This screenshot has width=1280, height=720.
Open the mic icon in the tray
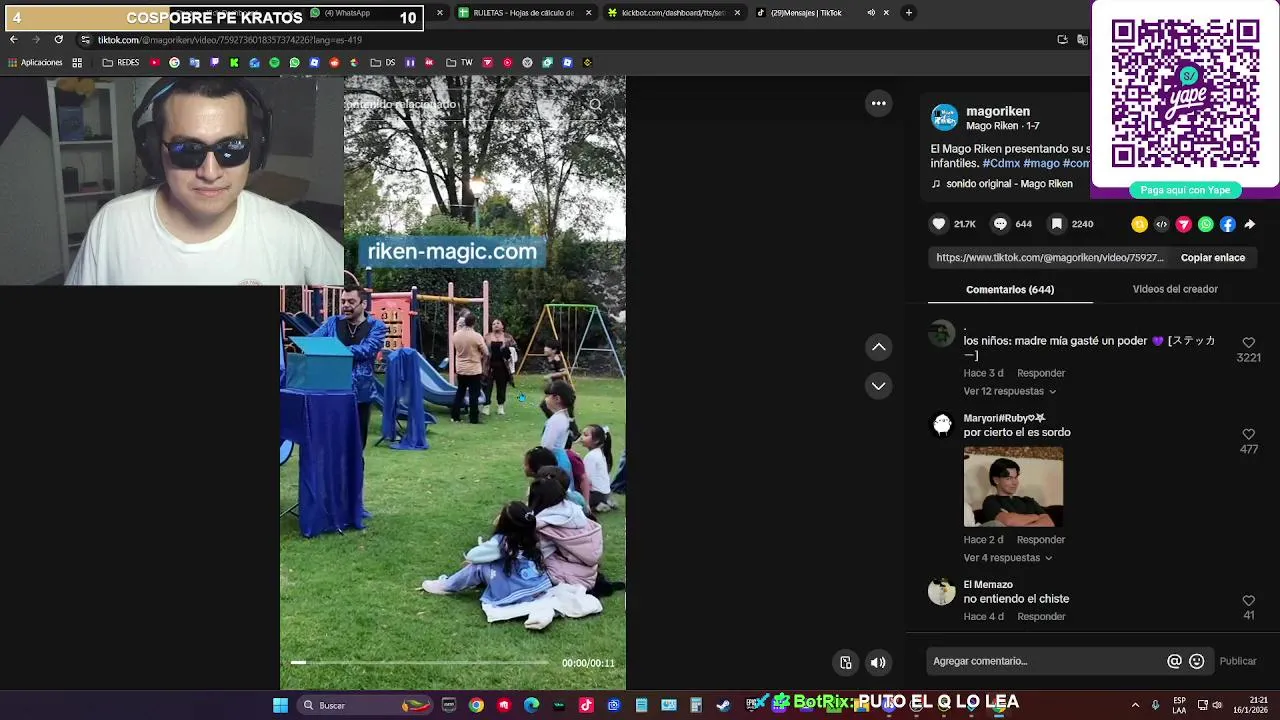(1156, 705)
